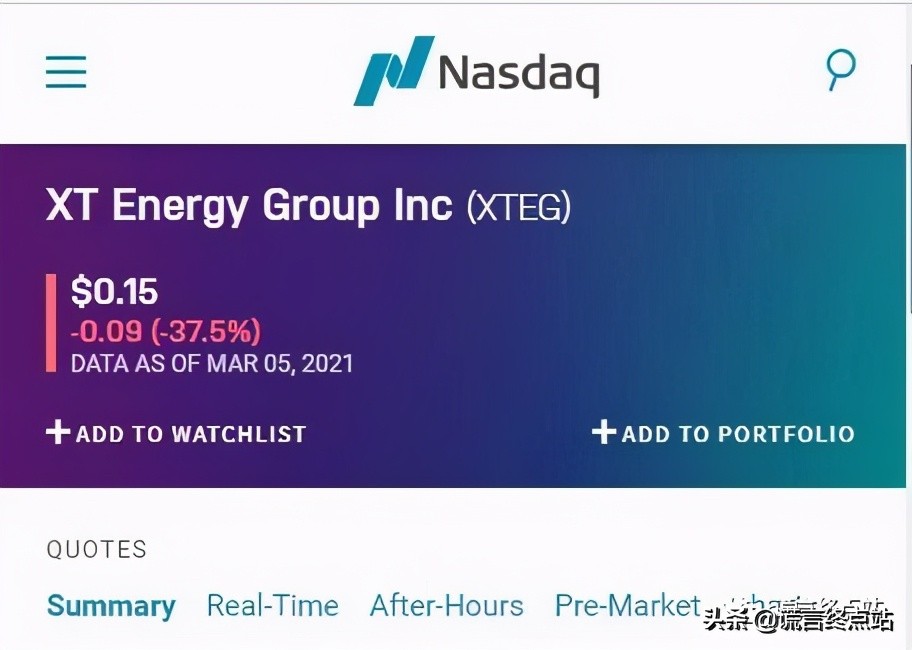Open the hamburger navigation menu
912x650 pixels.
[x=66, y=71]
